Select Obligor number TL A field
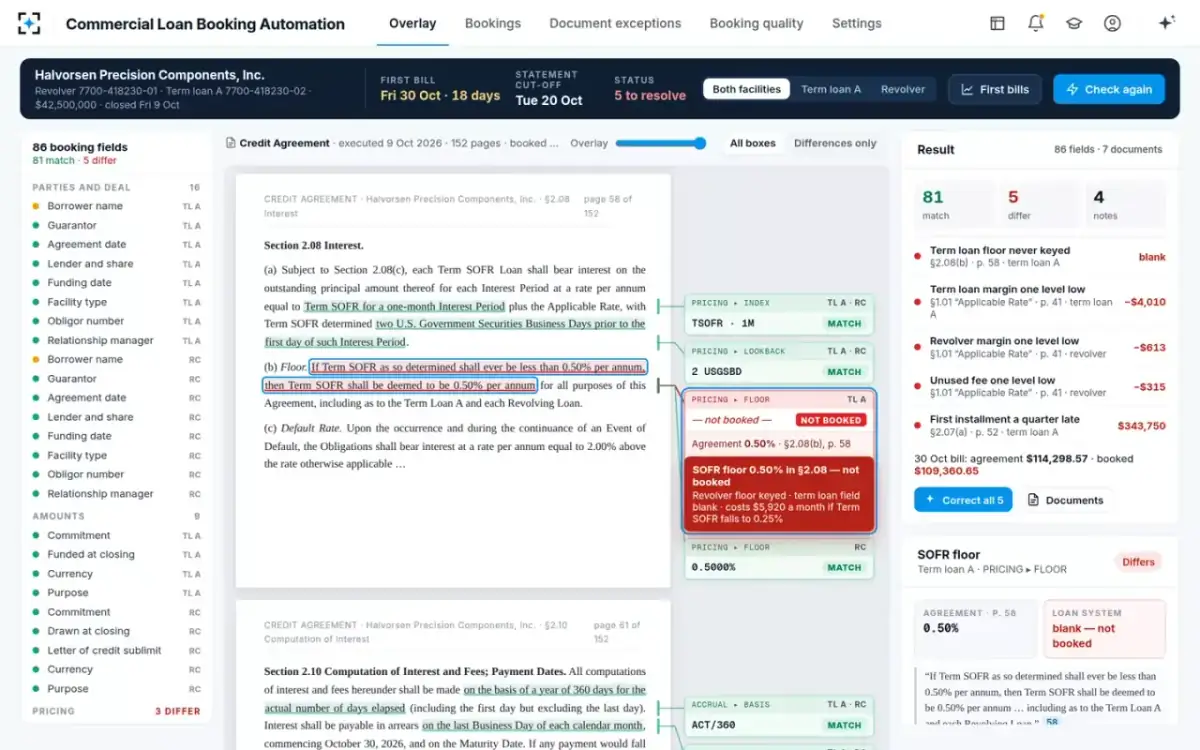The image size is (1200, 750). pos(116,321)
